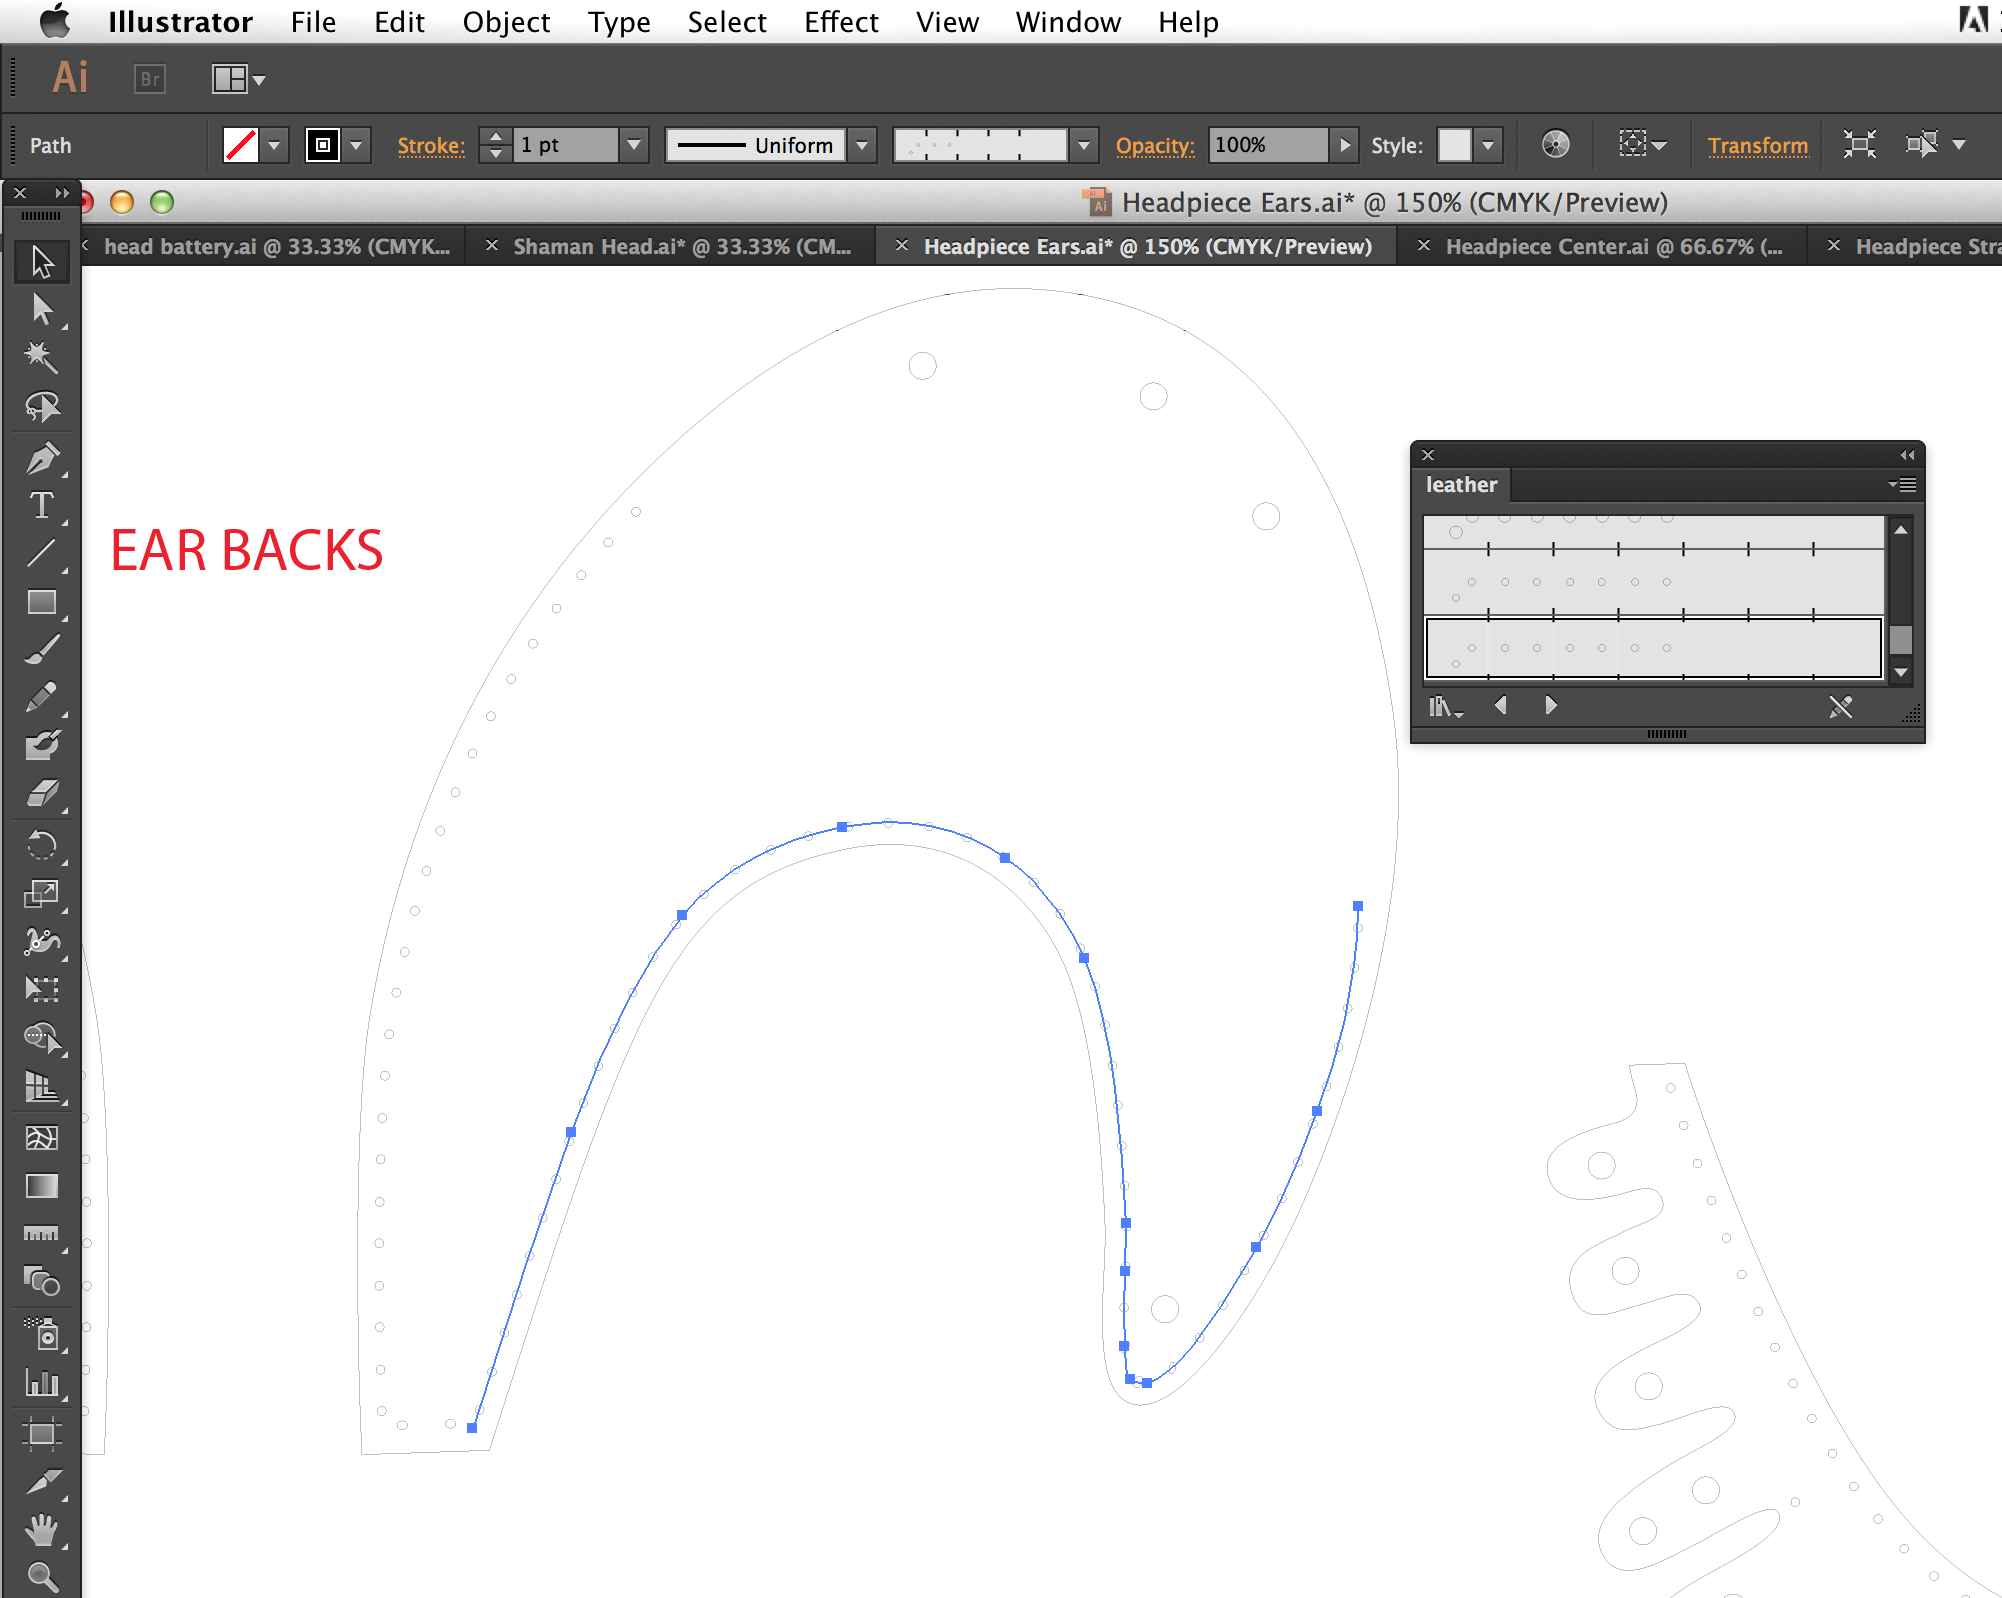Collapse the leather panel with double-arrow toggle
2002x1598 pixels.
click(x=1904, y=455)
